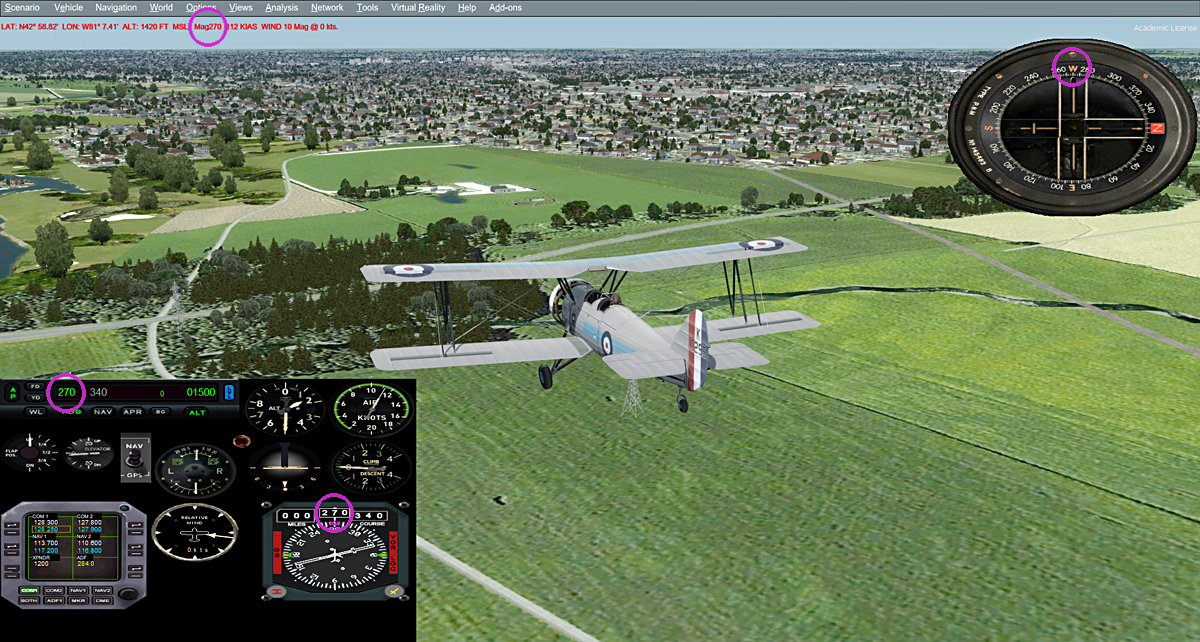Screen dimensions: 1200x642
Task: Click transponder code 1200
Action: (41, 564)
